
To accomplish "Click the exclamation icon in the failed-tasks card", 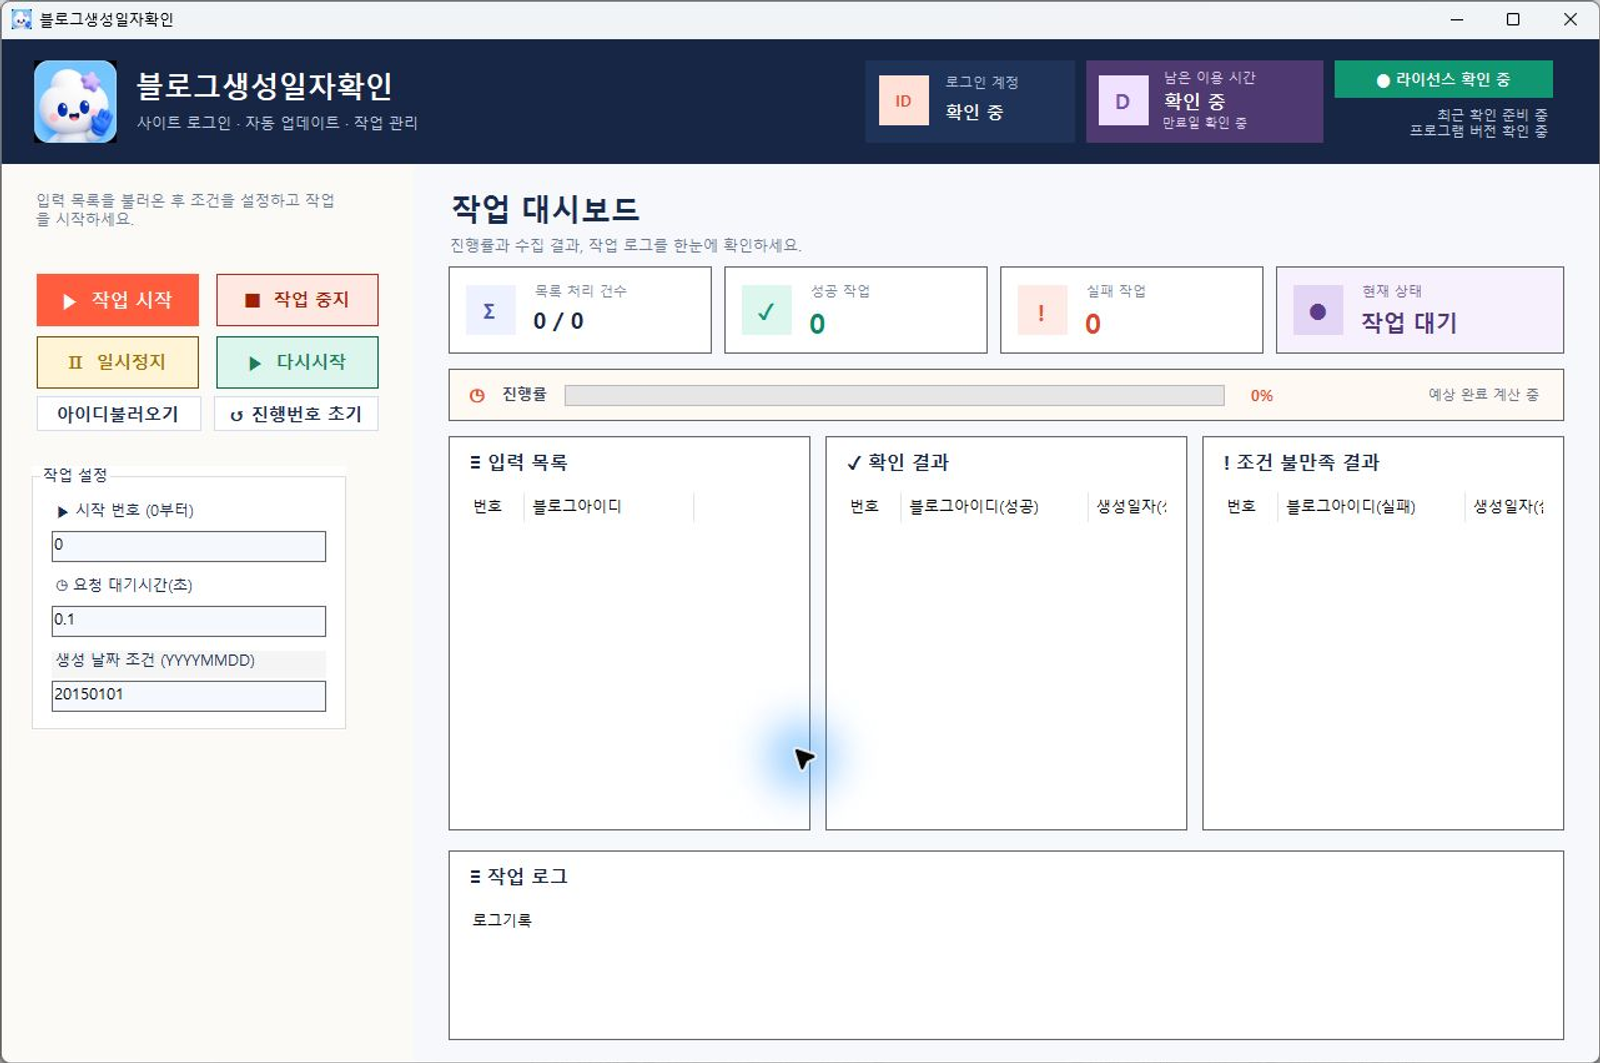I will [1042, 310].
